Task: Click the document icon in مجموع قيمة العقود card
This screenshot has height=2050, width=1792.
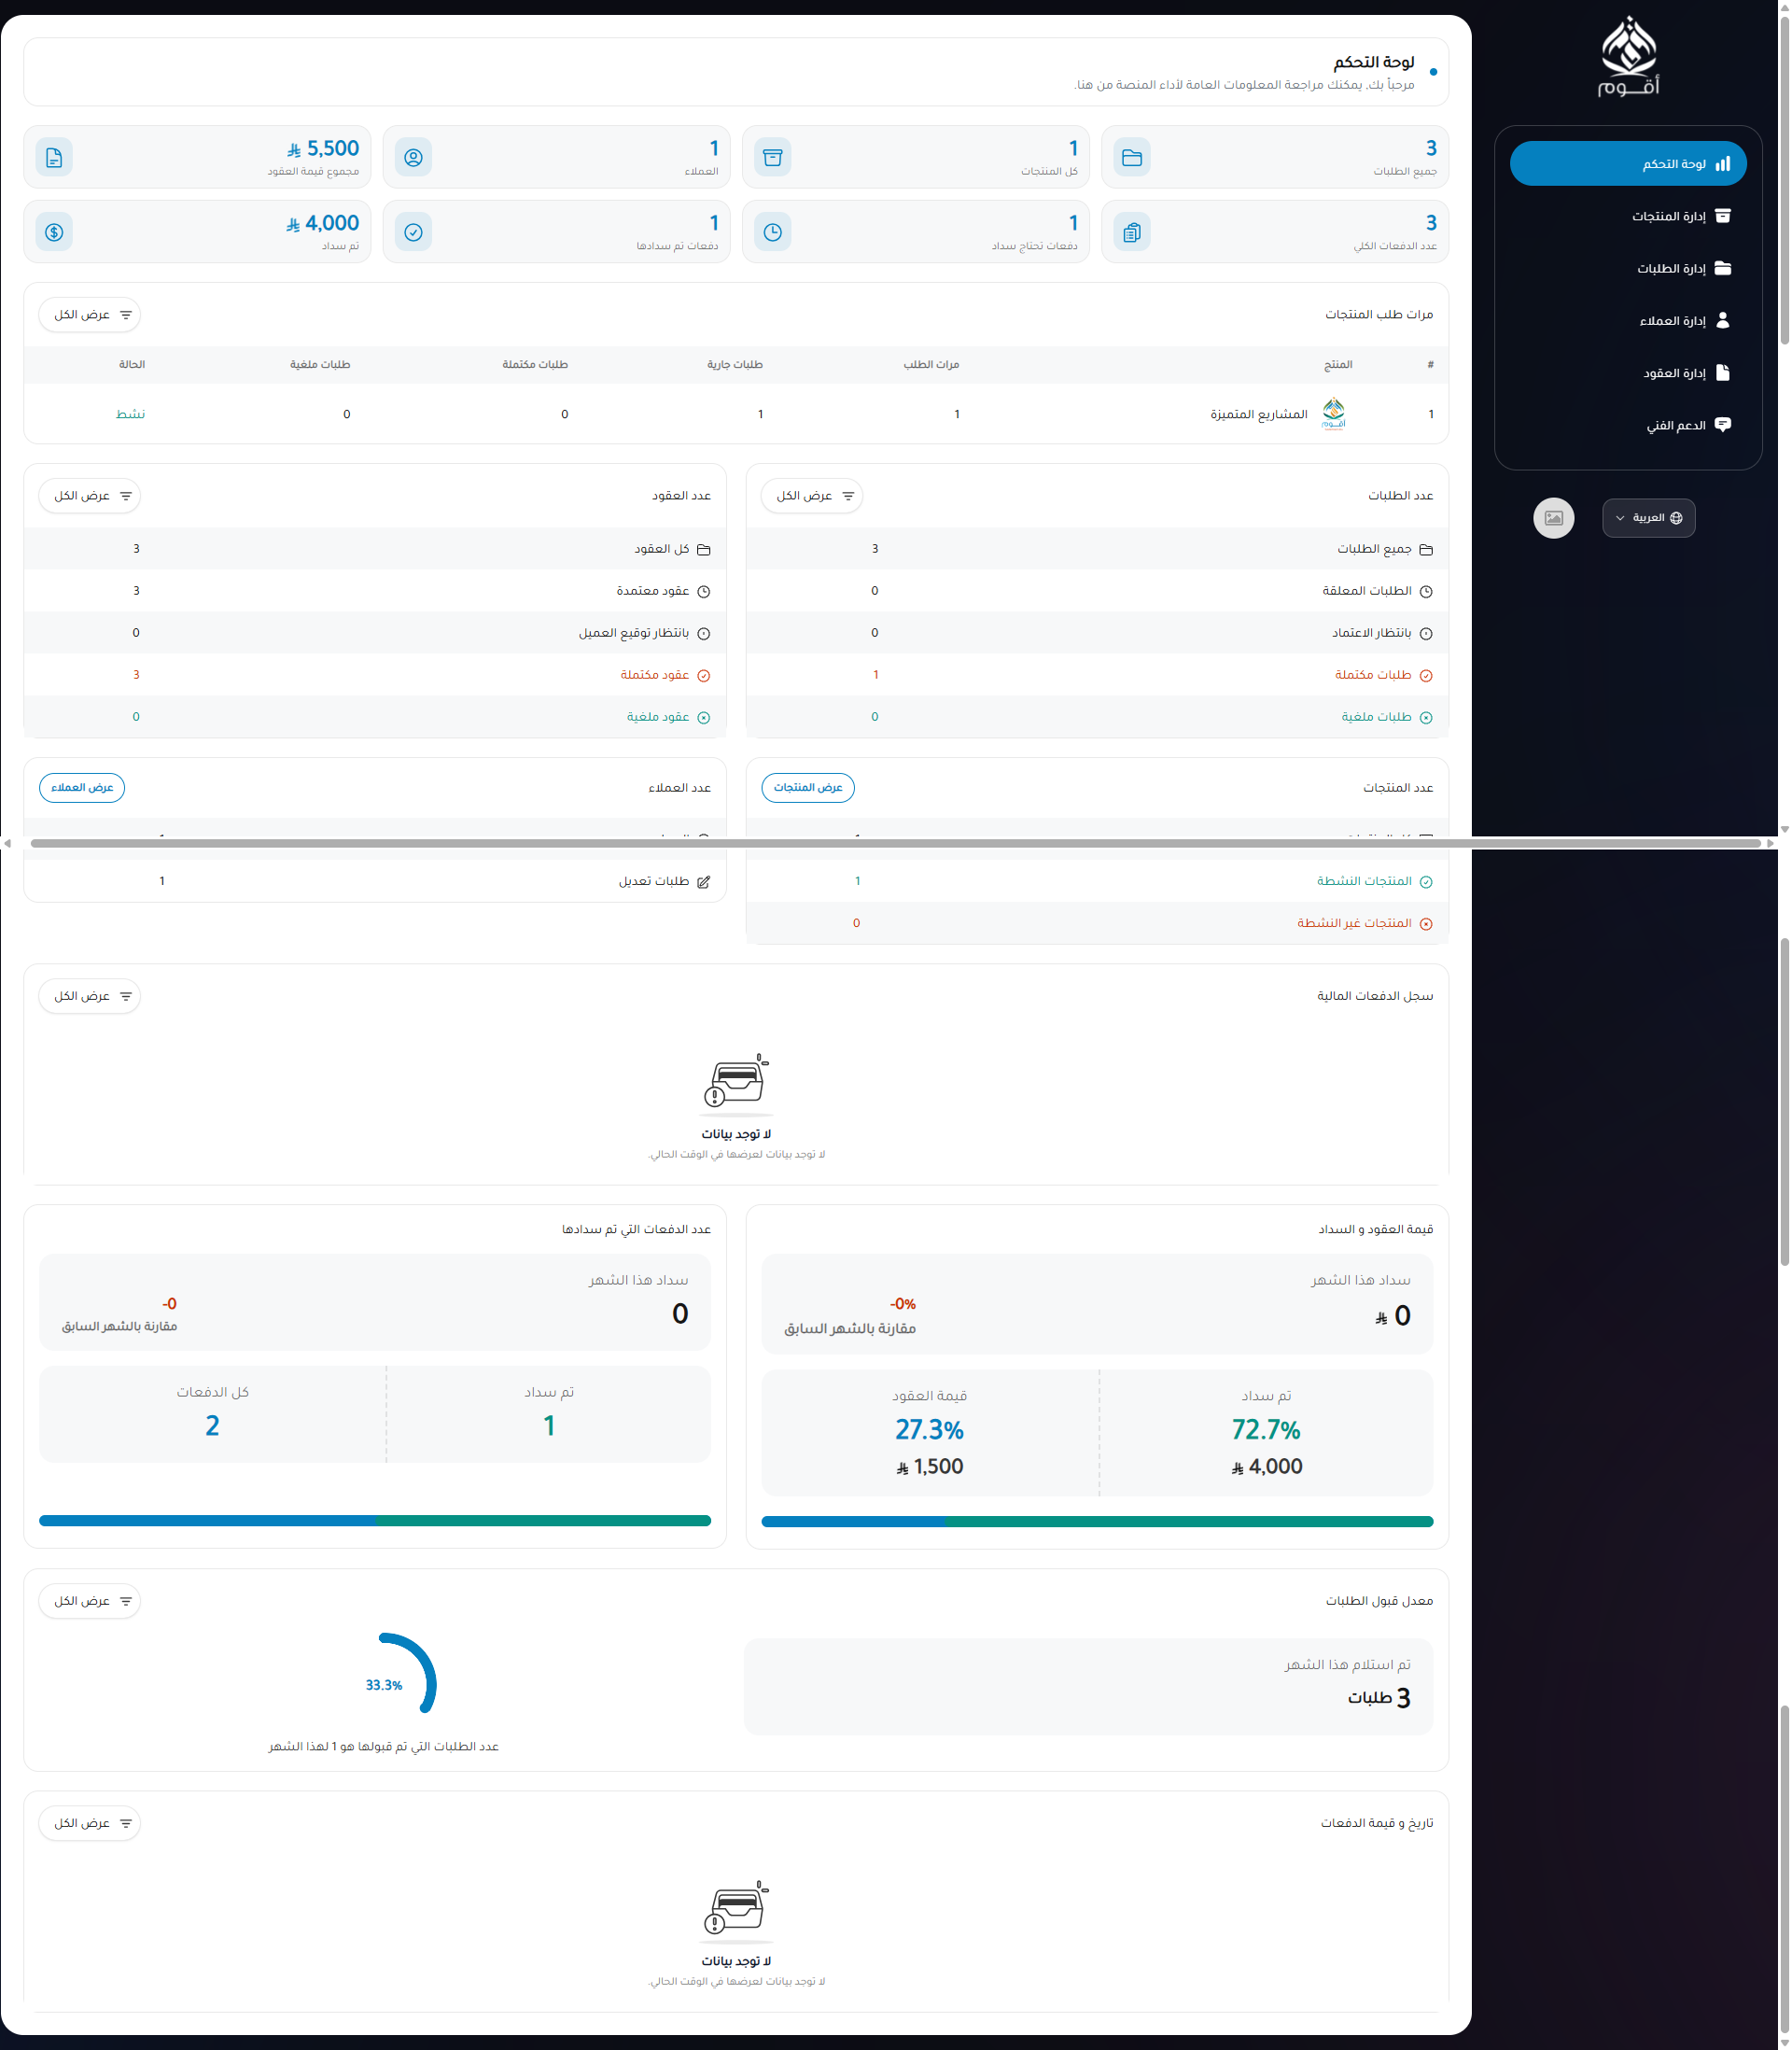Action: click(x=54, y=157)
